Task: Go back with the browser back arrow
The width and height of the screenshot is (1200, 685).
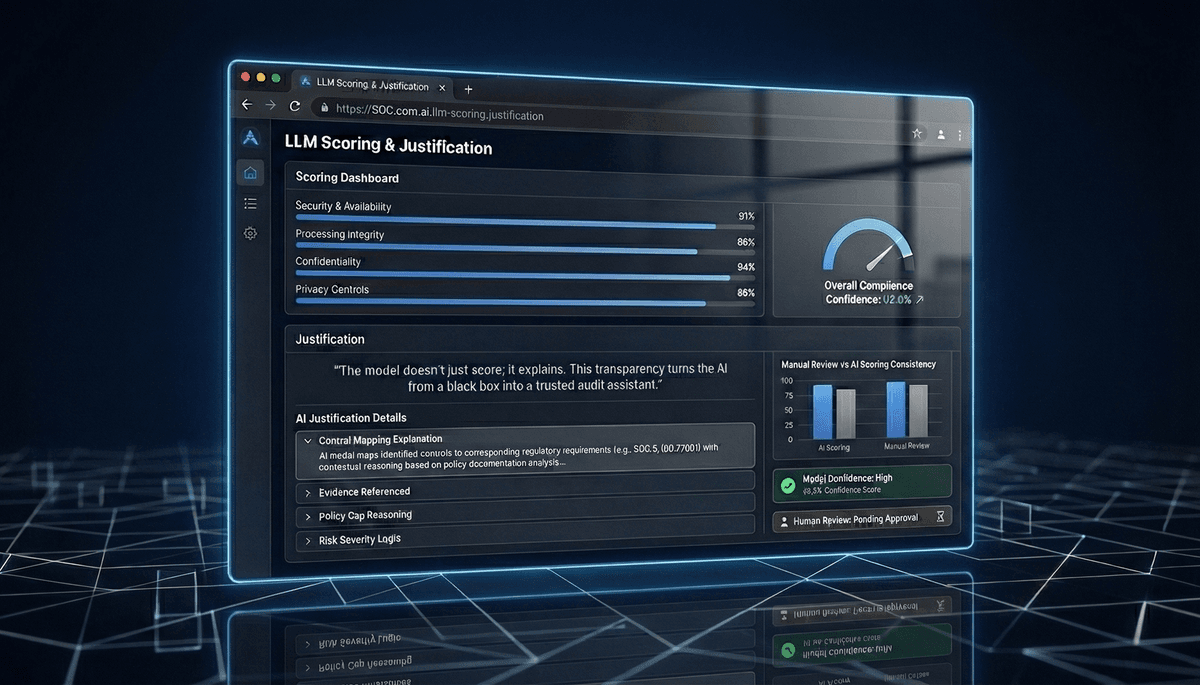Action: (247, 104)
